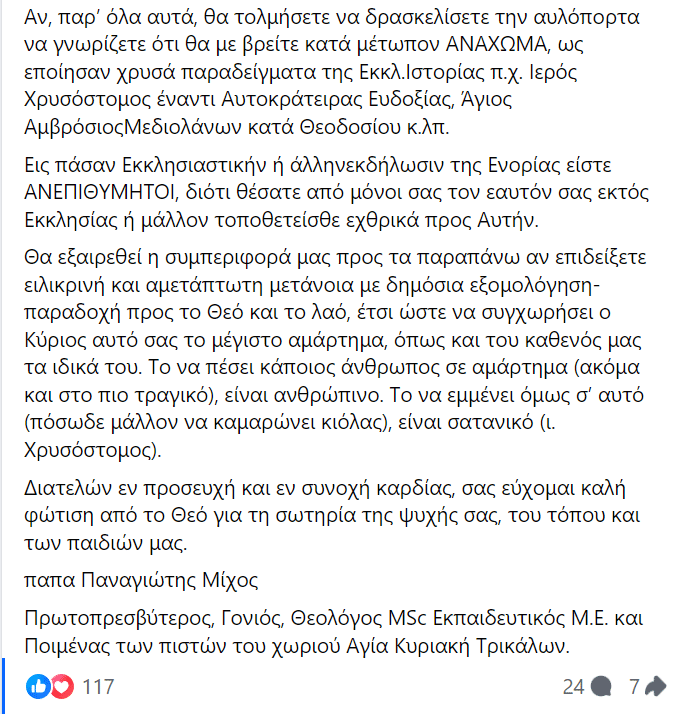Click the paragraph beginning Διατελών εν προσευχή

pyautogui.click(x=332, y=515)
